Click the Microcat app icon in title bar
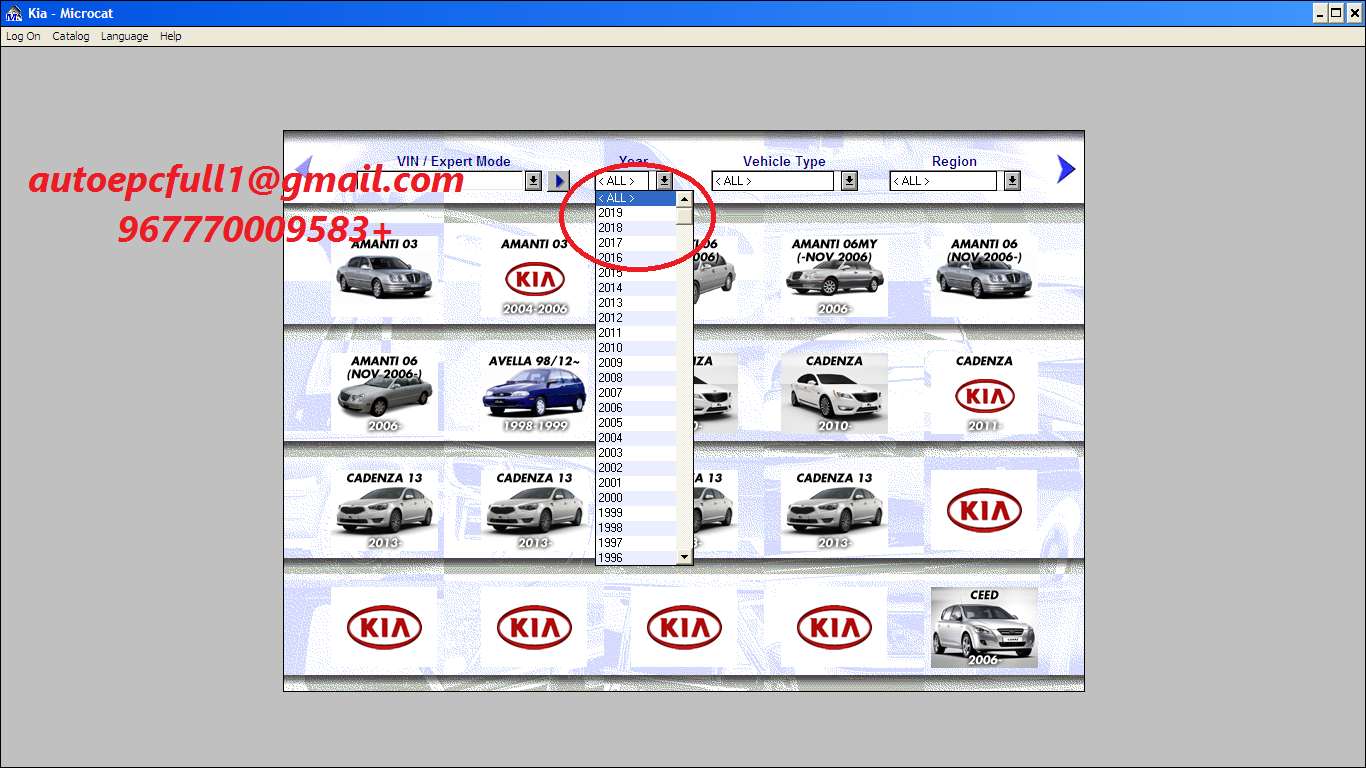Image resolution: width=1366 pixels, height=768 pixels. (14, 13)
